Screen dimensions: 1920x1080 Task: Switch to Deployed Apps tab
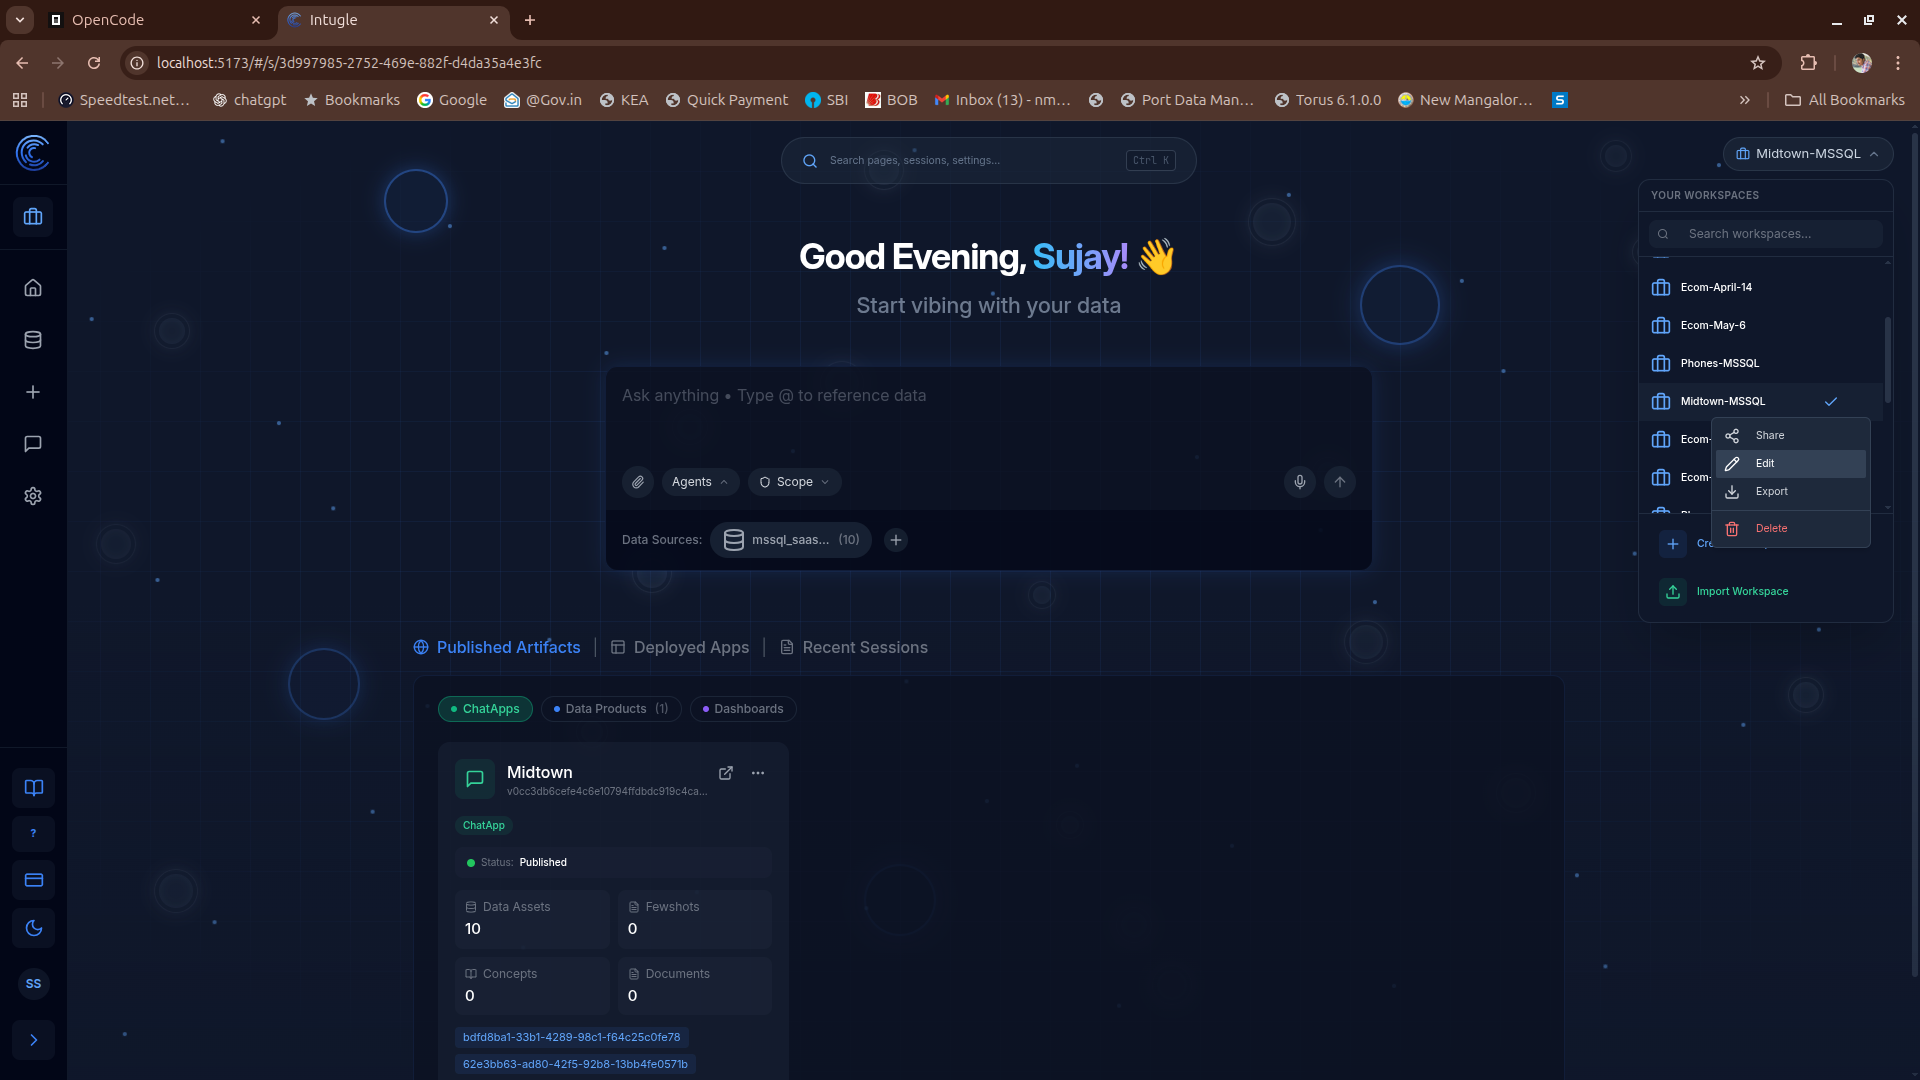click(x=680, y=648)
